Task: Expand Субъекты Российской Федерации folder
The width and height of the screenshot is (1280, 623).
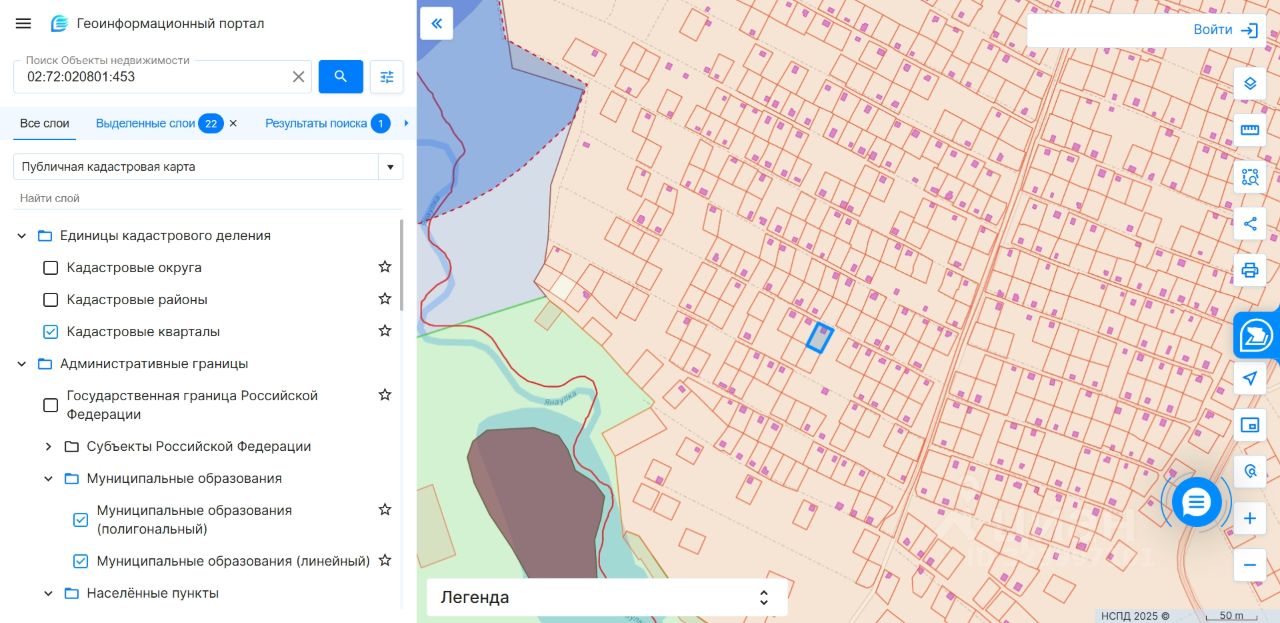Action: (48, 447)
